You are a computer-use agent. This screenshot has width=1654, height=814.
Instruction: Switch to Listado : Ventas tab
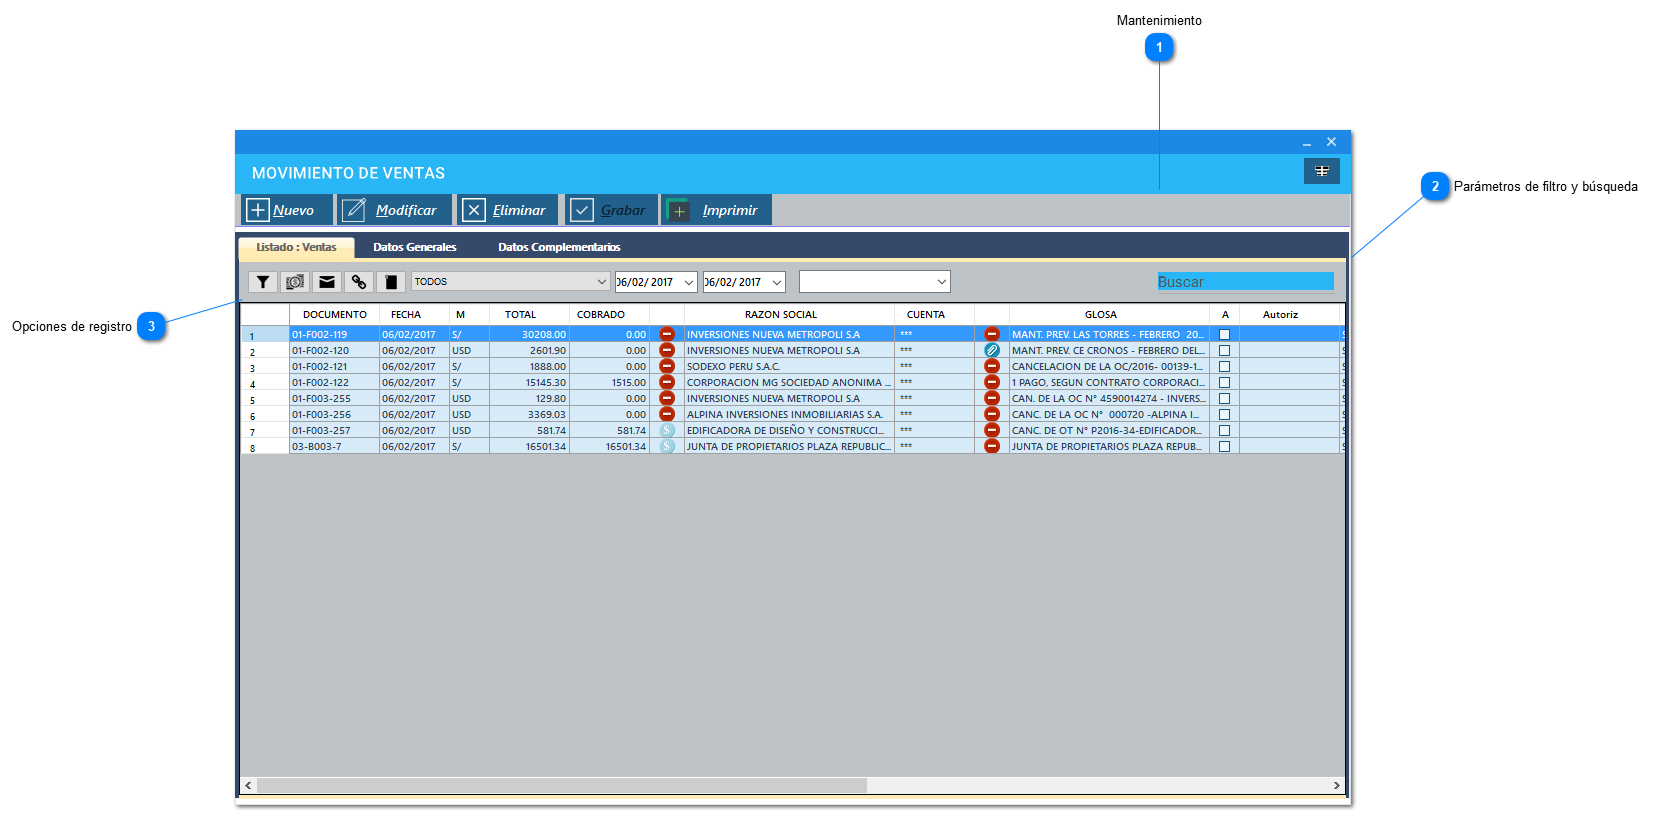pos(296,247)
